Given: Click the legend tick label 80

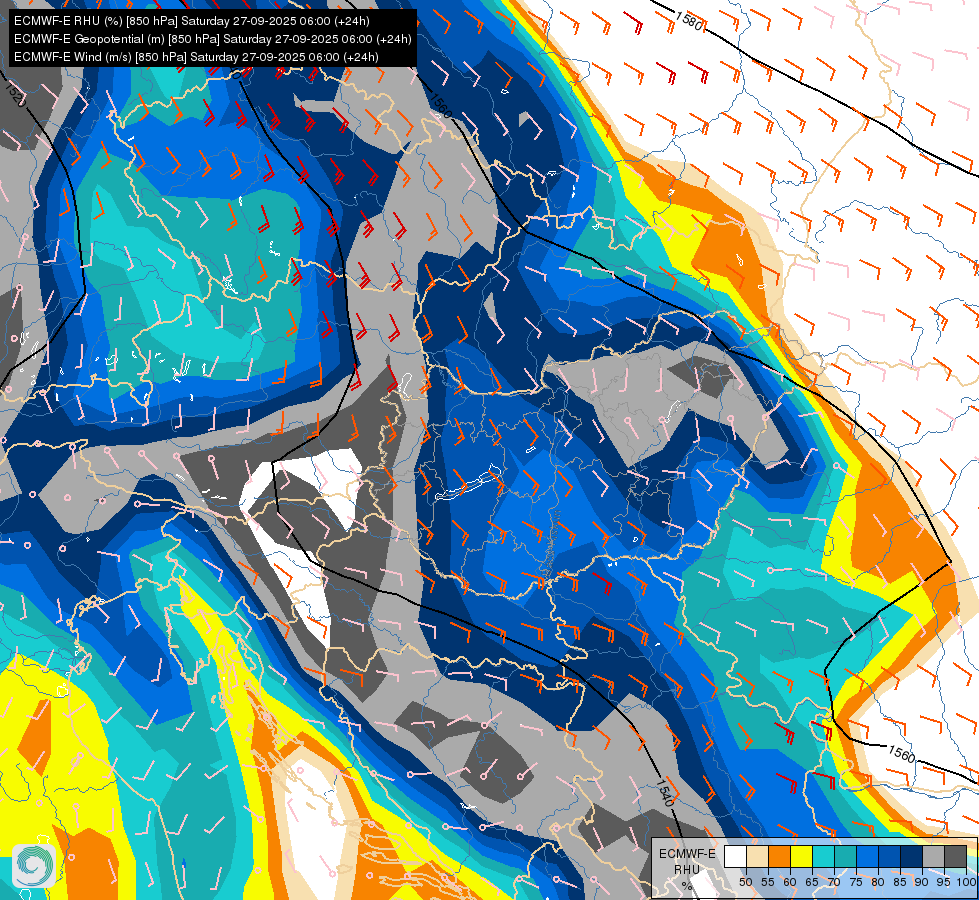Looking at the screenshot, I should coord(878,882).
